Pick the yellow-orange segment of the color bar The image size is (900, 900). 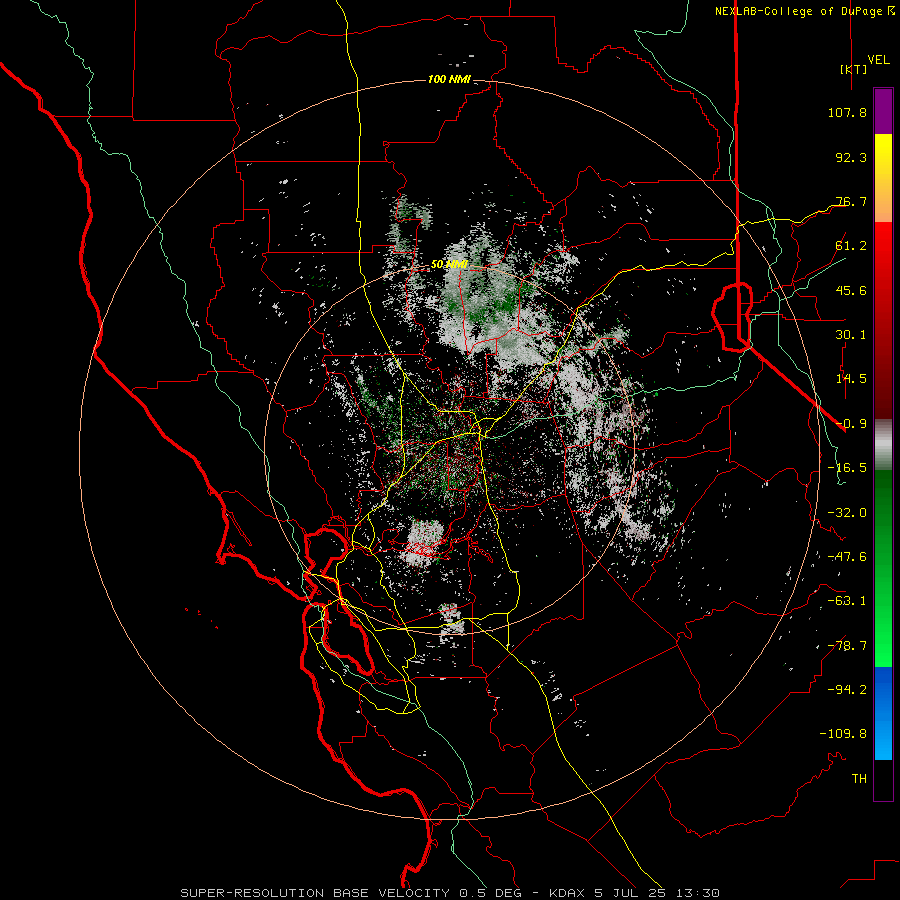[x=883, y=178]
